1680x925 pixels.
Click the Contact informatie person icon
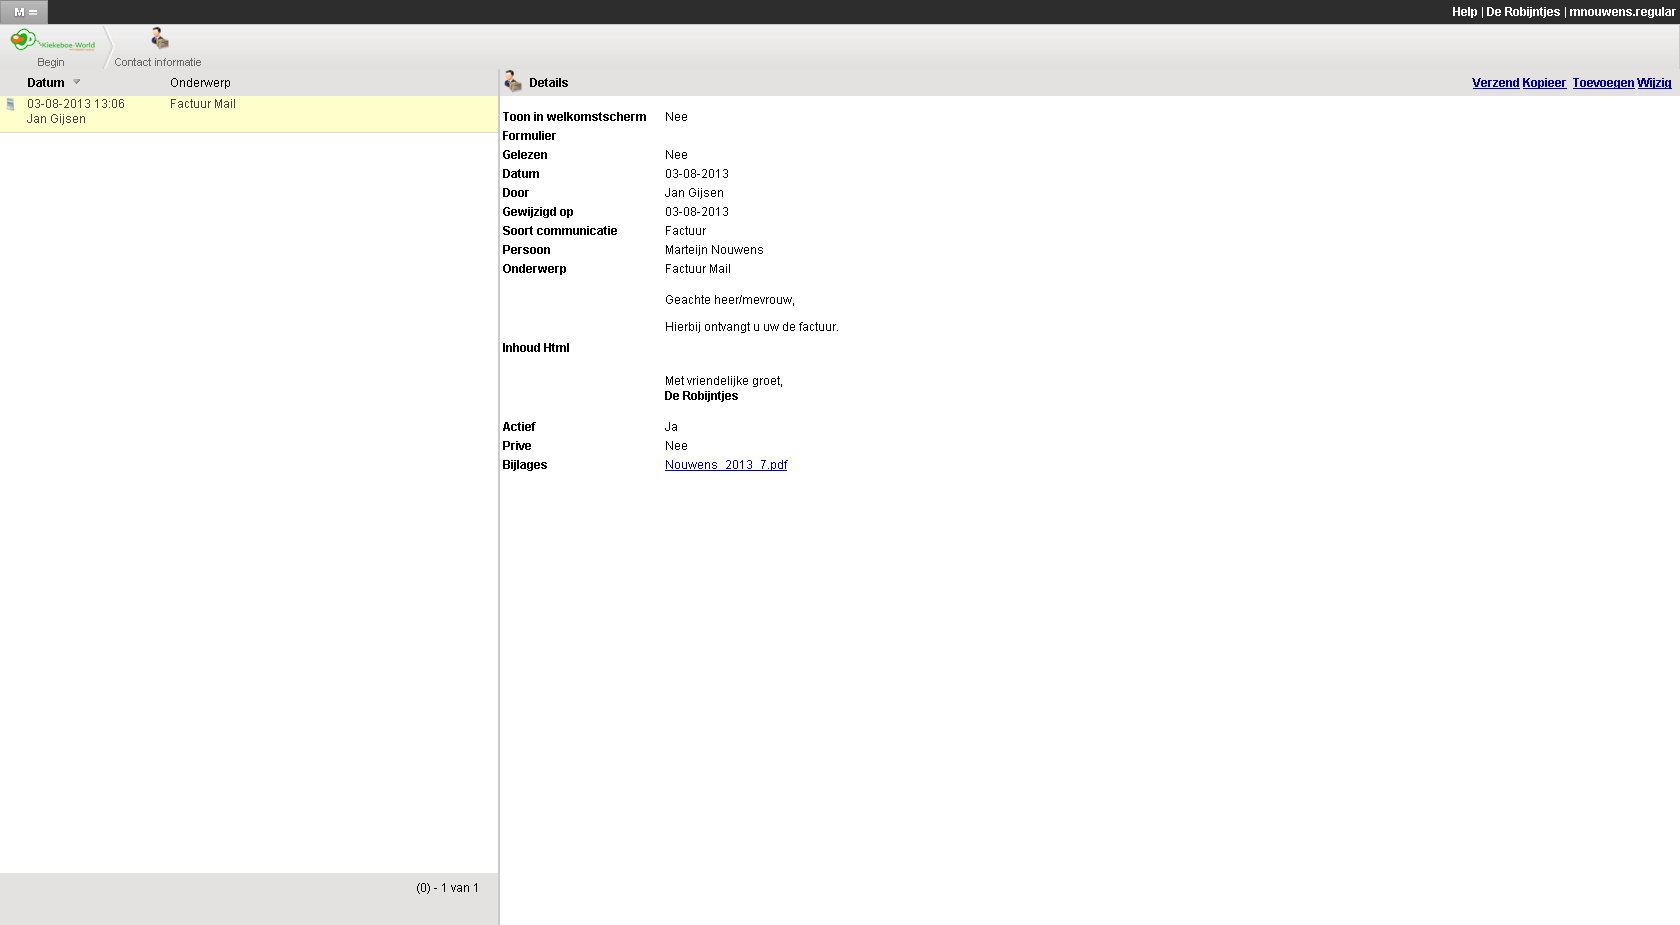pos(159,39)
